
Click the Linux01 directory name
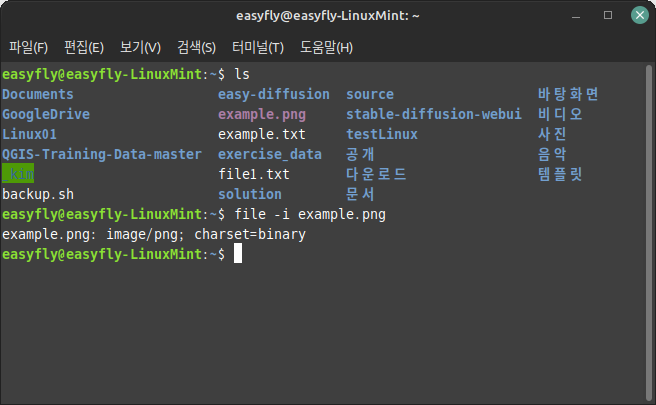tap(29, 134)
